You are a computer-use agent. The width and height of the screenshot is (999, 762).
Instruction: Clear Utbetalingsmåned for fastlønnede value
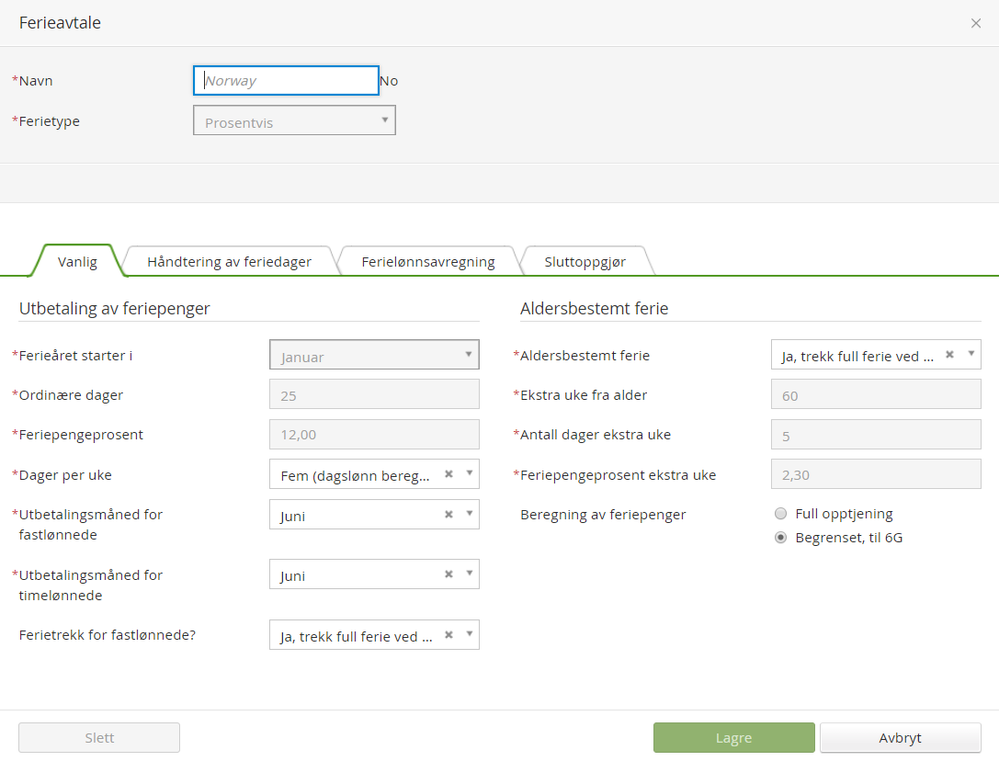449,514
